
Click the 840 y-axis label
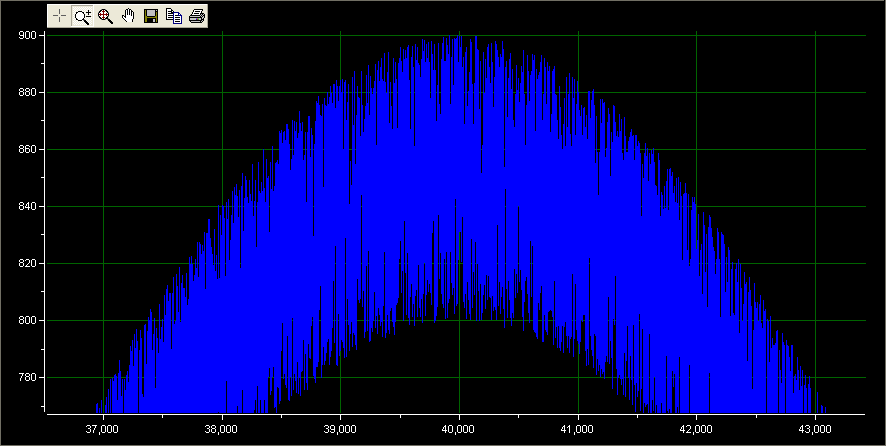pos(27,207)
